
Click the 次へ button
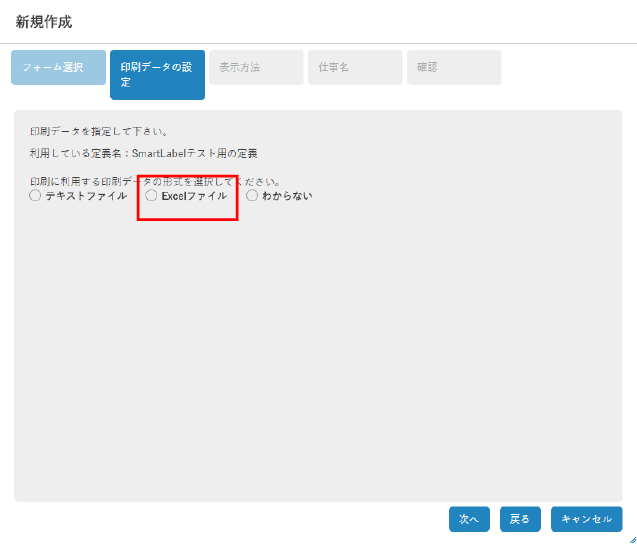click(x=469, y=519)
